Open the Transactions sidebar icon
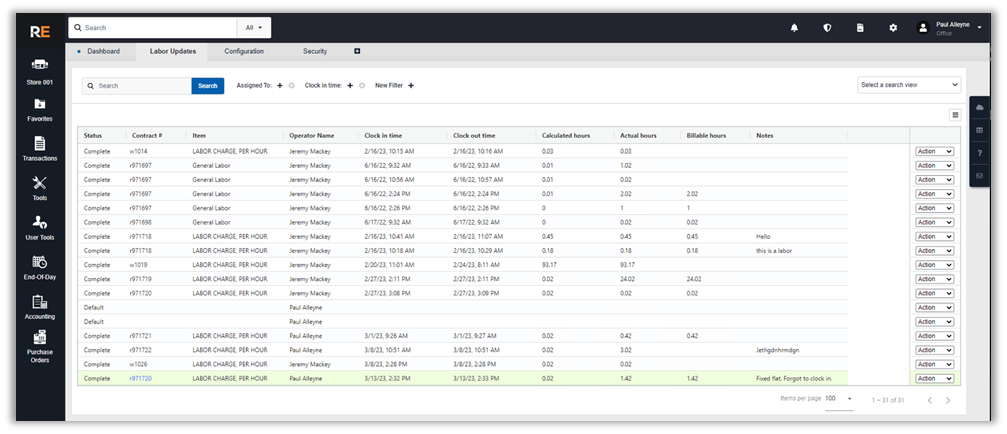The width and height of the screenshot is (1007, 434). [x=40, y=143]
